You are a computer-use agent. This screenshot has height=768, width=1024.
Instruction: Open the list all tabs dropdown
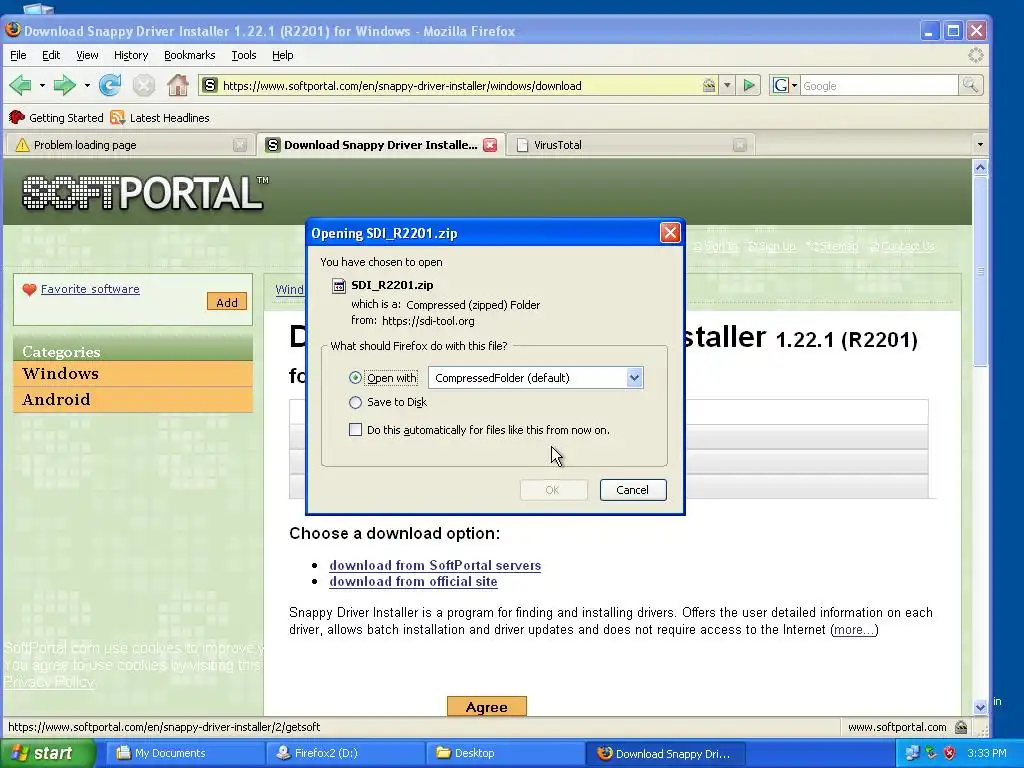pyautogui.click(x=980, y=144)
